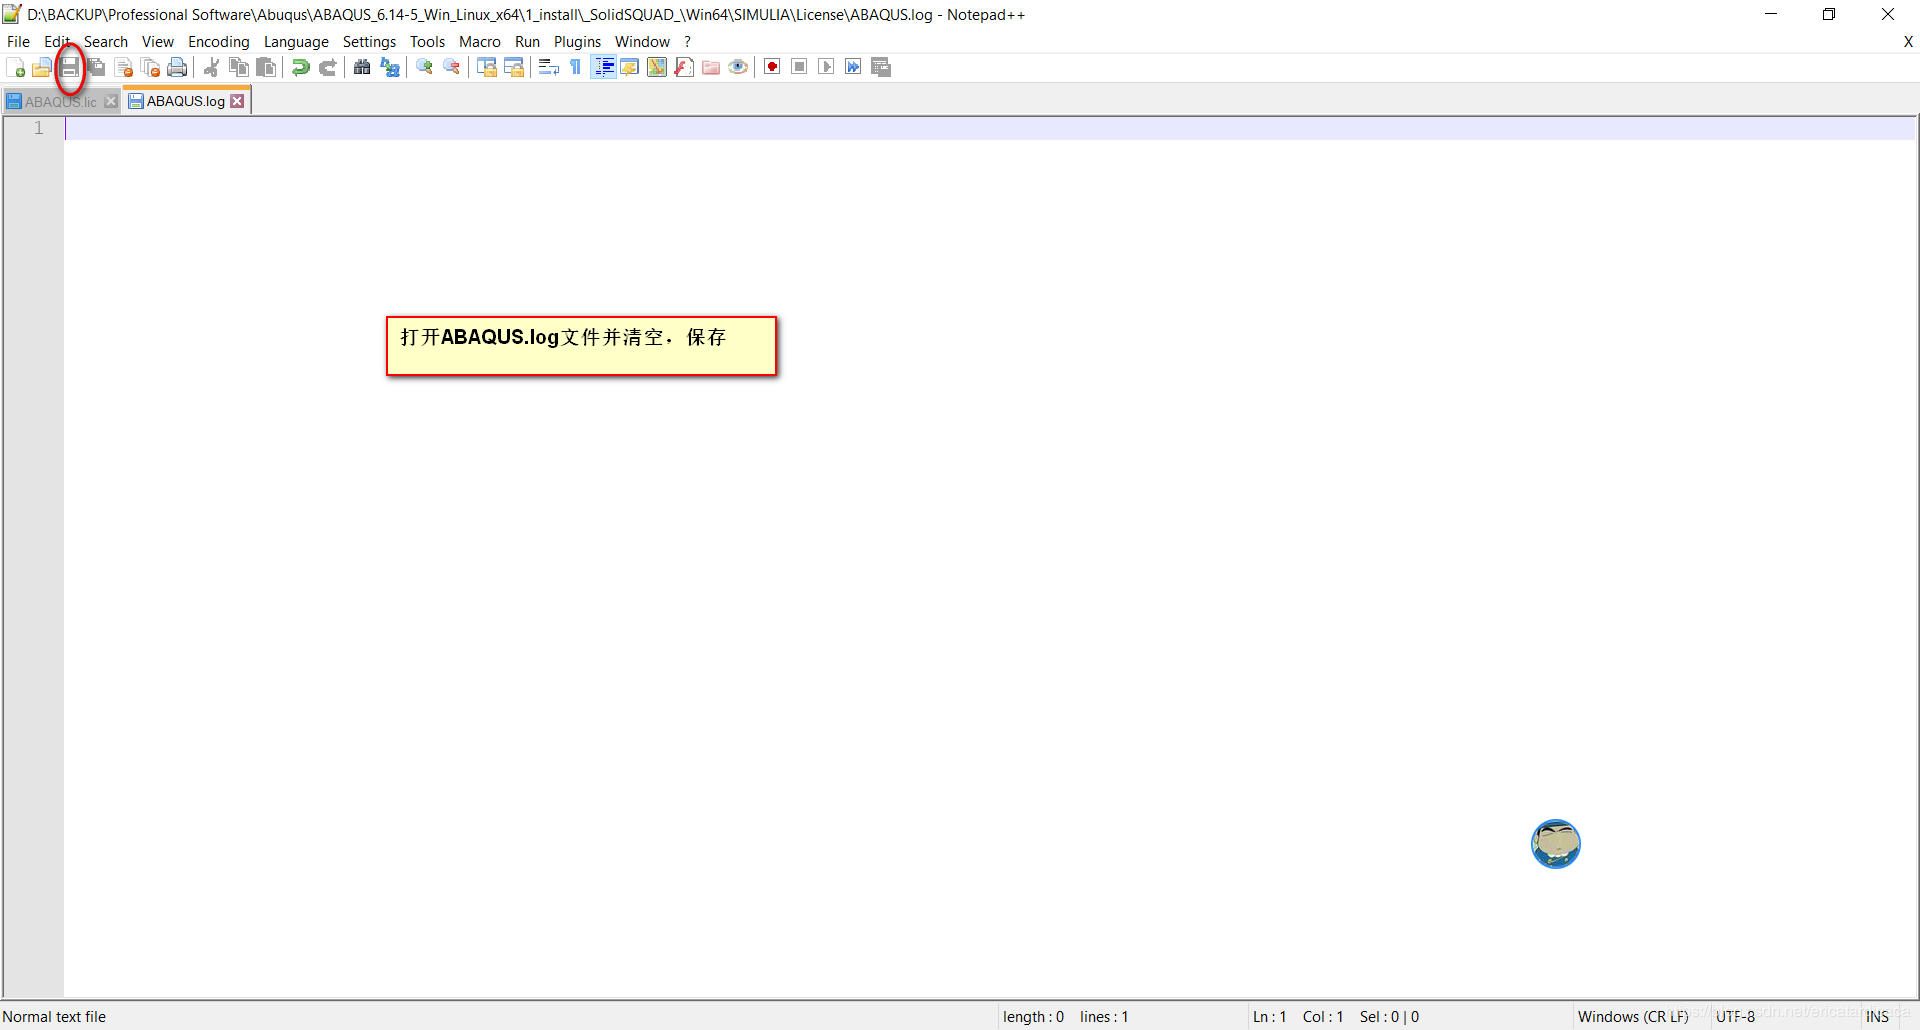Enable document monitoring with the eye icon
The height and width of the screenshot is (1030, 1920).
738,66
